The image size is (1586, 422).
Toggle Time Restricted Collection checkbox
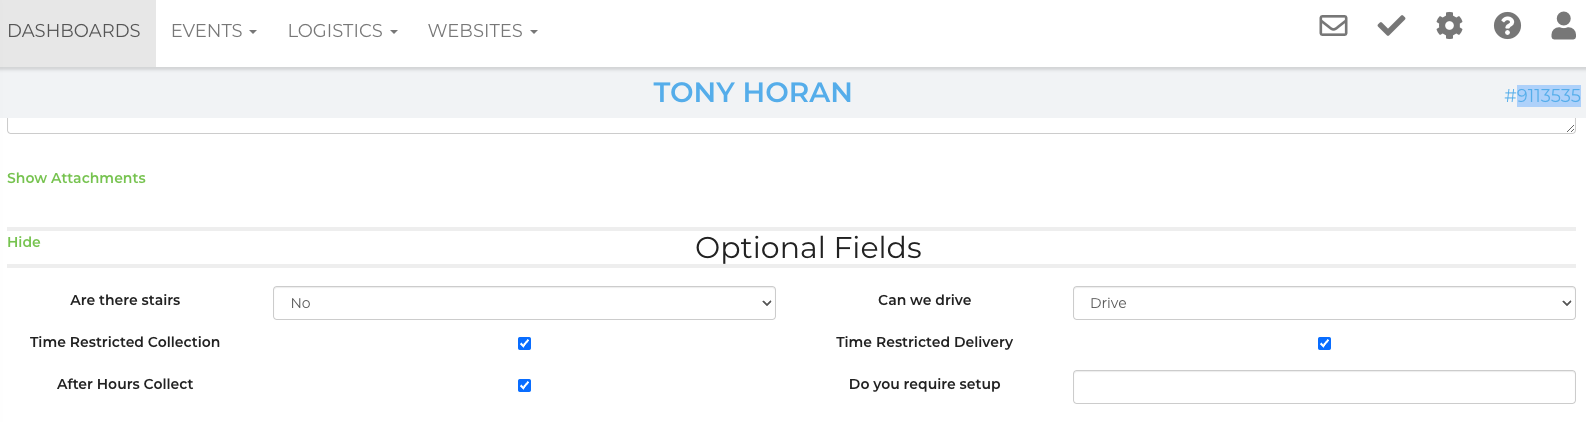click(x=524, y=343)
